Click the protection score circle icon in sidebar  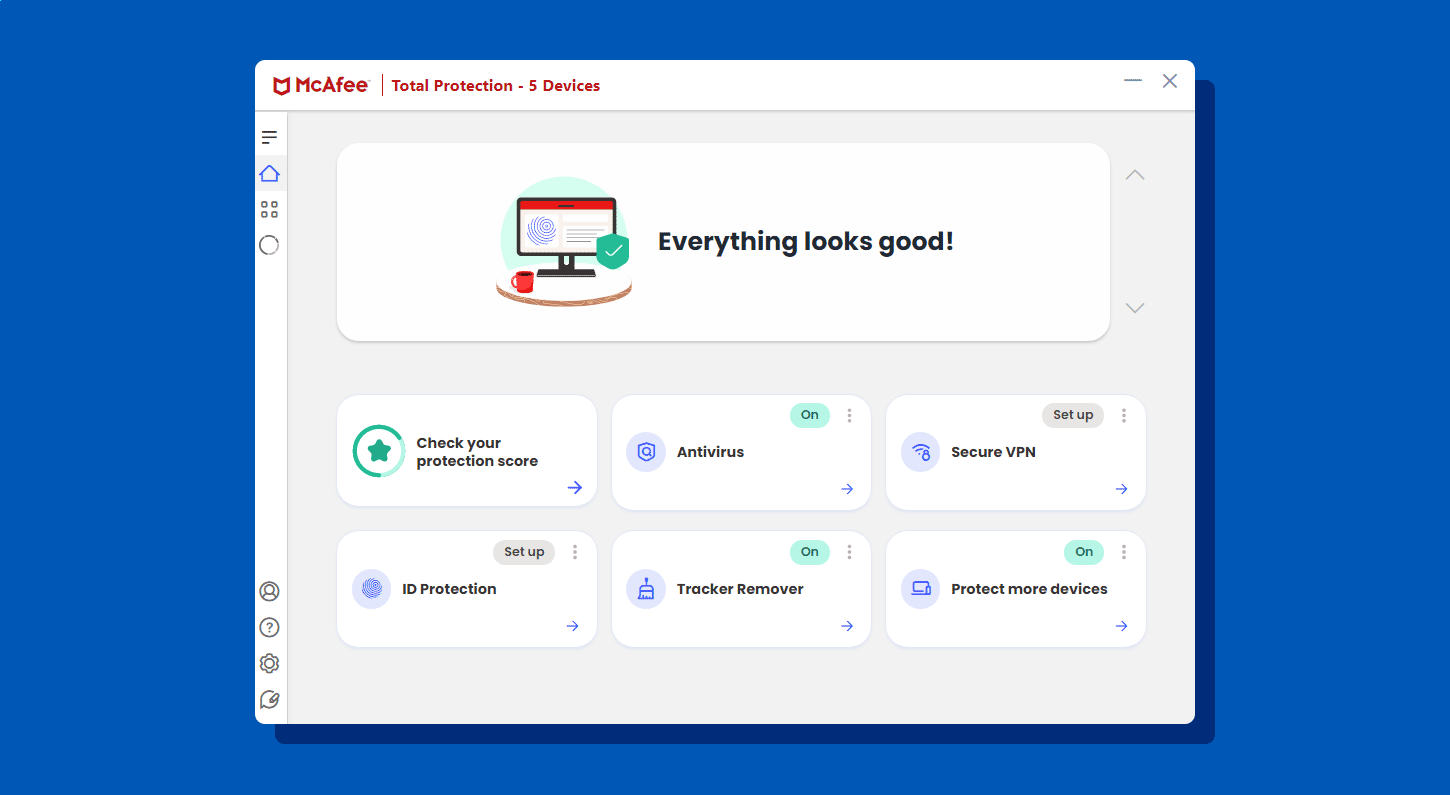pos(269,245)
